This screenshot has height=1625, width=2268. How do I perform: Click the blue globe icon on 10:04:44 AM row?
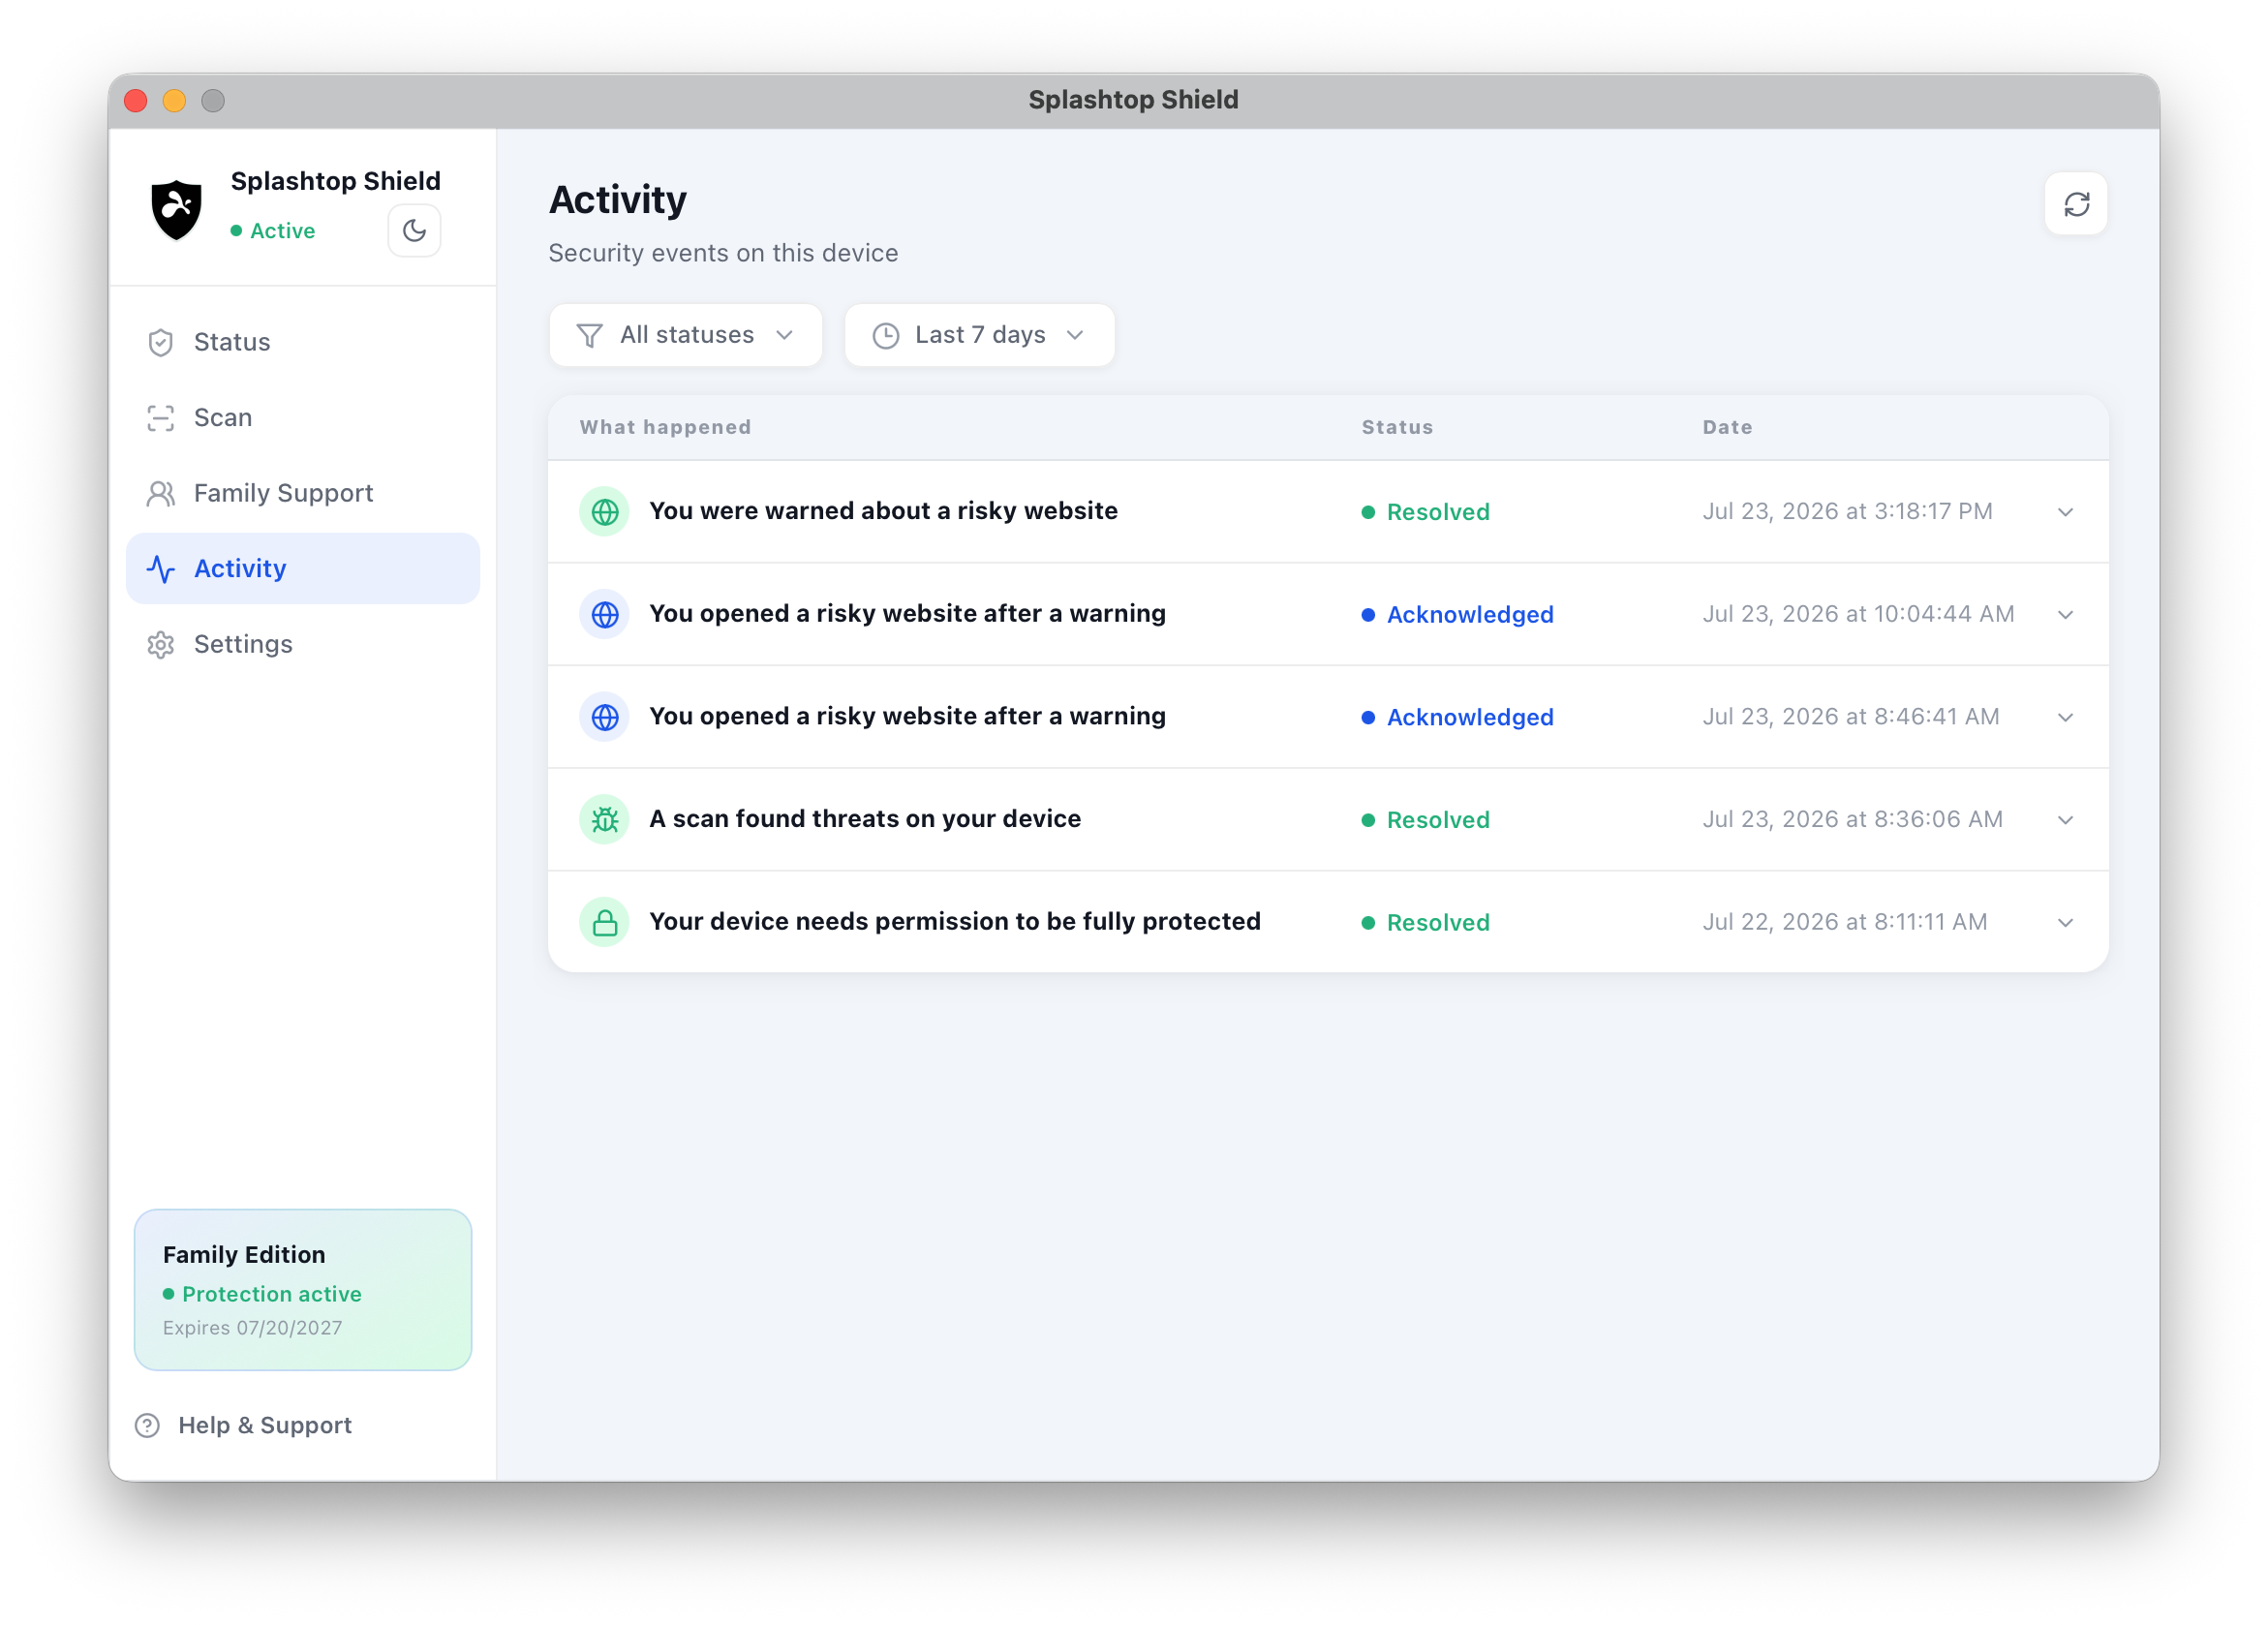[604, 615]
